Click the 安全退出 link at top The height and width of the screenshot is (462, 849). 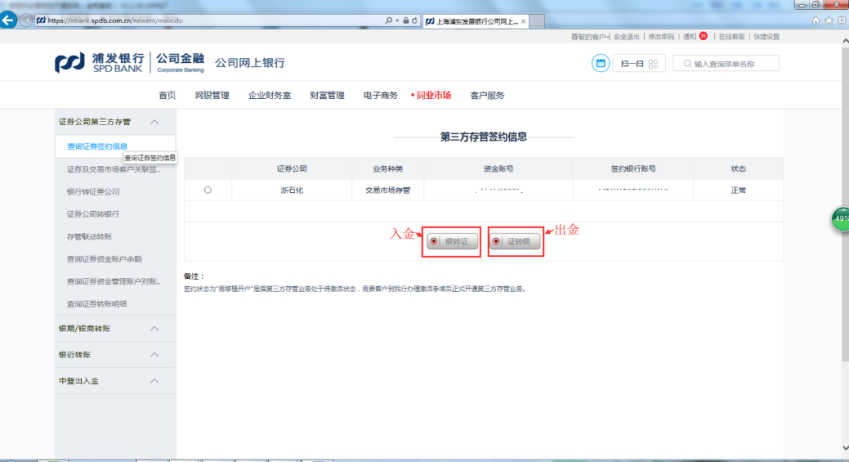coord(626,36)
